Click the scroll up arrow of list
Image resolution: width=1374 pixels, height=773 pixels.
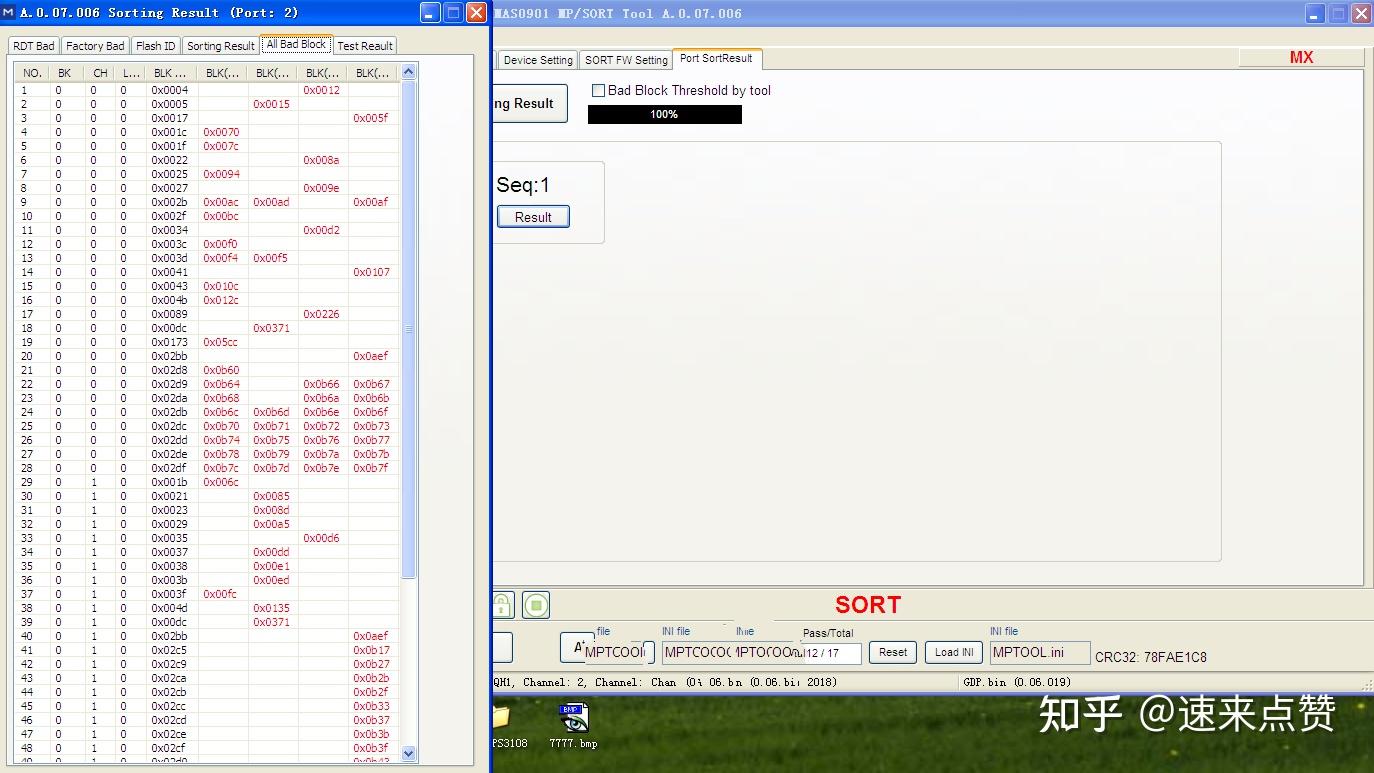[x=408, y=72]
